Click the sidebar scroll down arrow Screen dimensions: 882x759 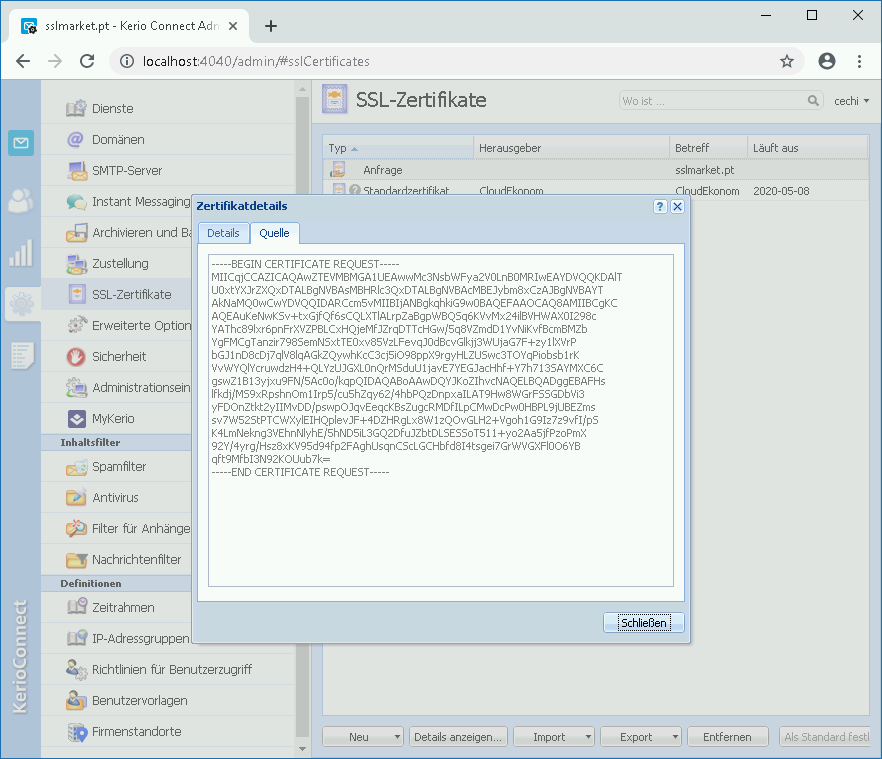303,749
